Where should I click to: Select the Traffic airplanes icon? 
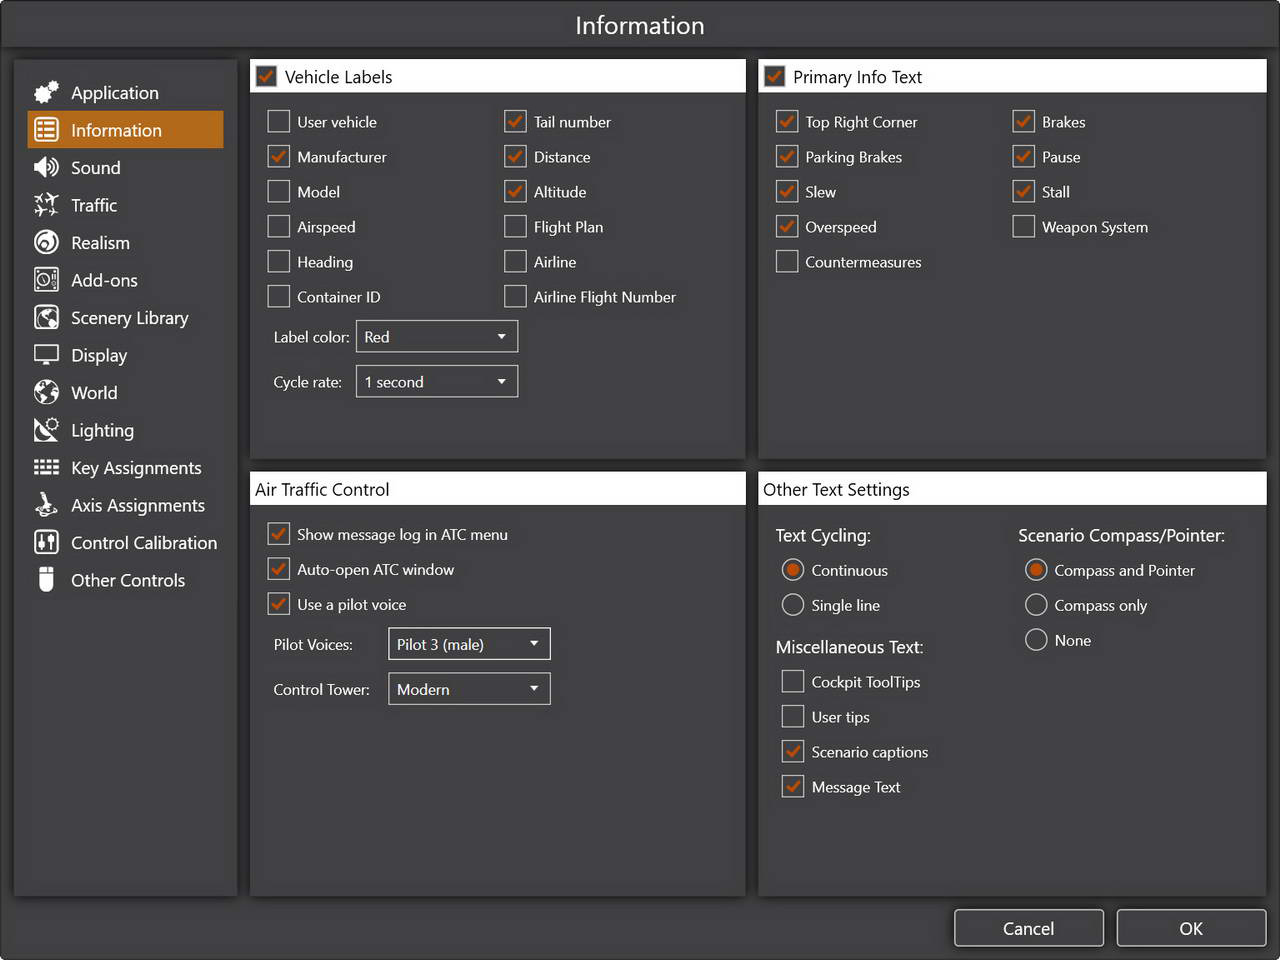pos(46,205)
